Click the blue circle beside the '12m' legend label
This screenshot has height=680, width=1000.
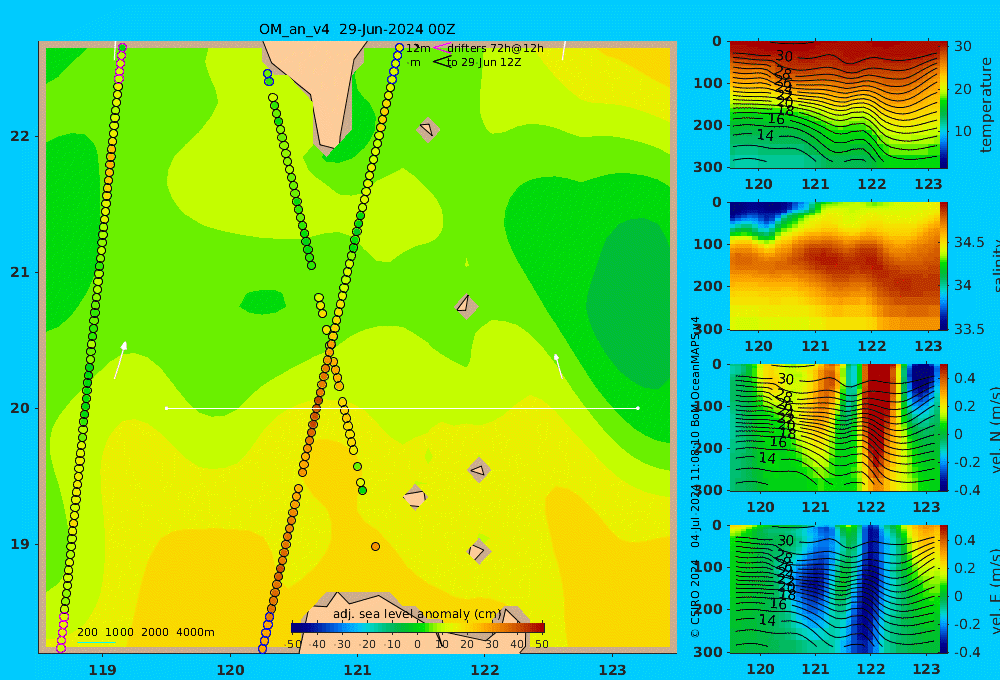click(399, 48)
